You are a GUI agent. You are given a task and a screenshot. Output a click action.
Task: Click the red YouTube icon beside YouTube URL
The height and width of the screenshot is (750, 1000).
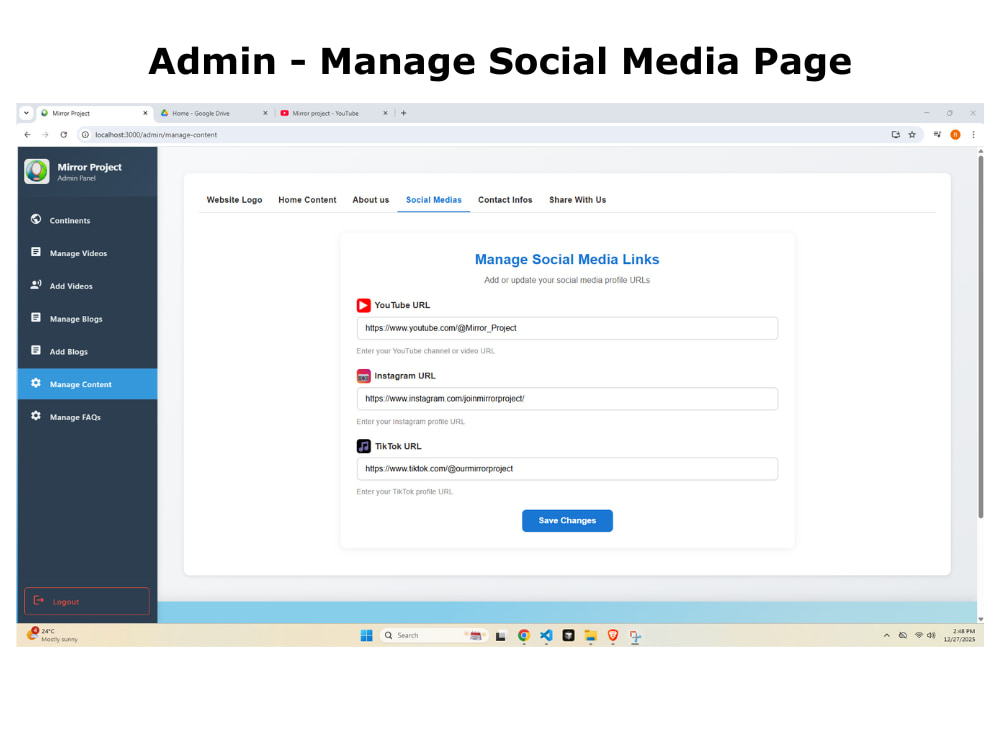point(364,305)
